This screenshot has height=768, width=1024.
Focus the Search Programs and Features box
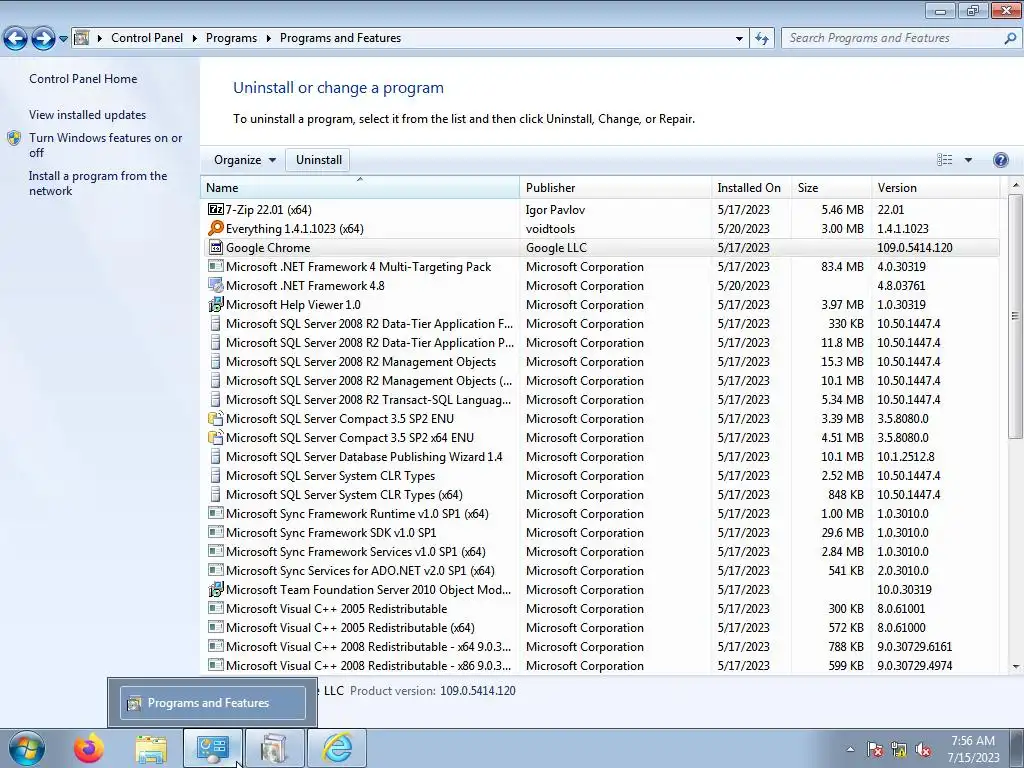(901, 38)
